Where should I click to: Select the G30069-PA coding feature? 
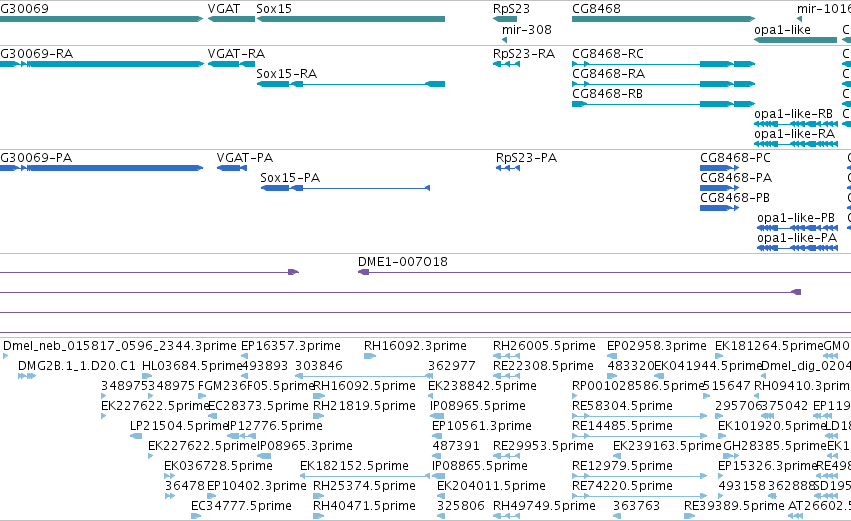pyautogui.click(x=101, y=168)
